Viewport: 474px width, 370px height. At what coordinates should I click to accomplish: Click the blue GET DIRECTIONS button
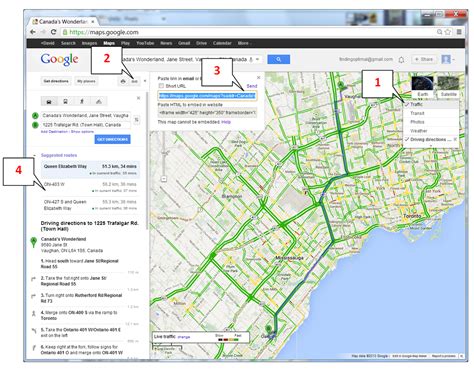click(113, 139)
